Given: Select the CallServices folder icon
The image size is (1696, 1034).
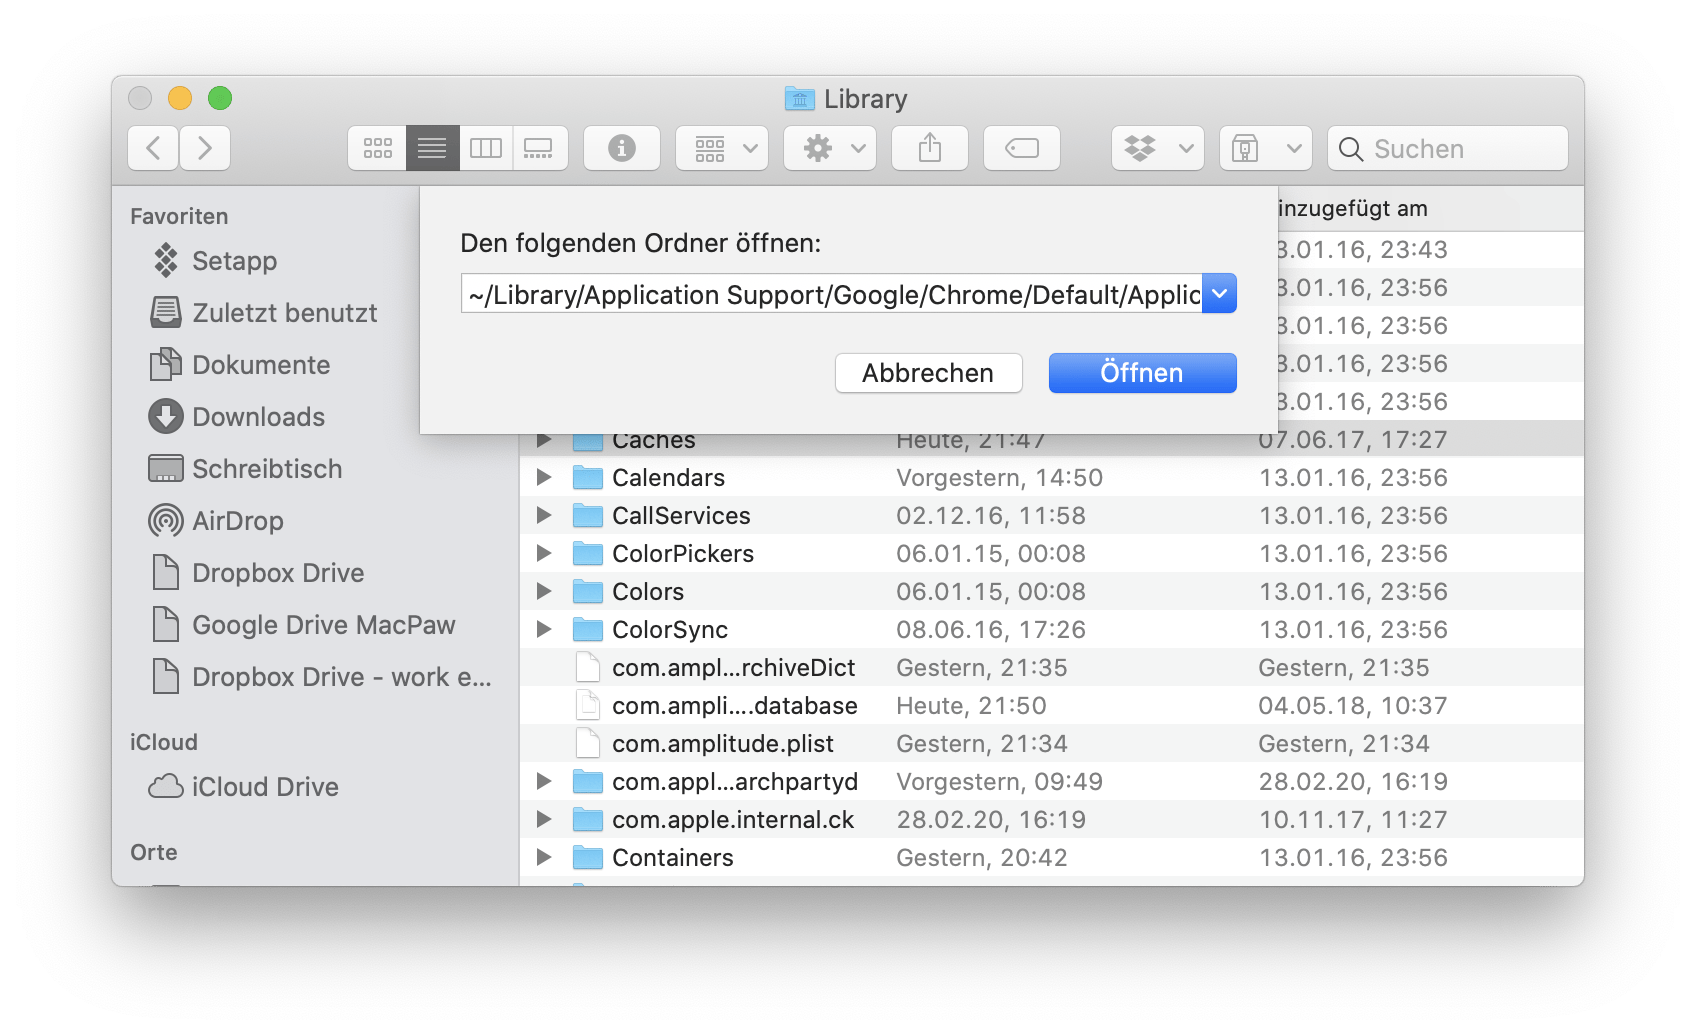Looking at the screenshot, I should [588, 516].
